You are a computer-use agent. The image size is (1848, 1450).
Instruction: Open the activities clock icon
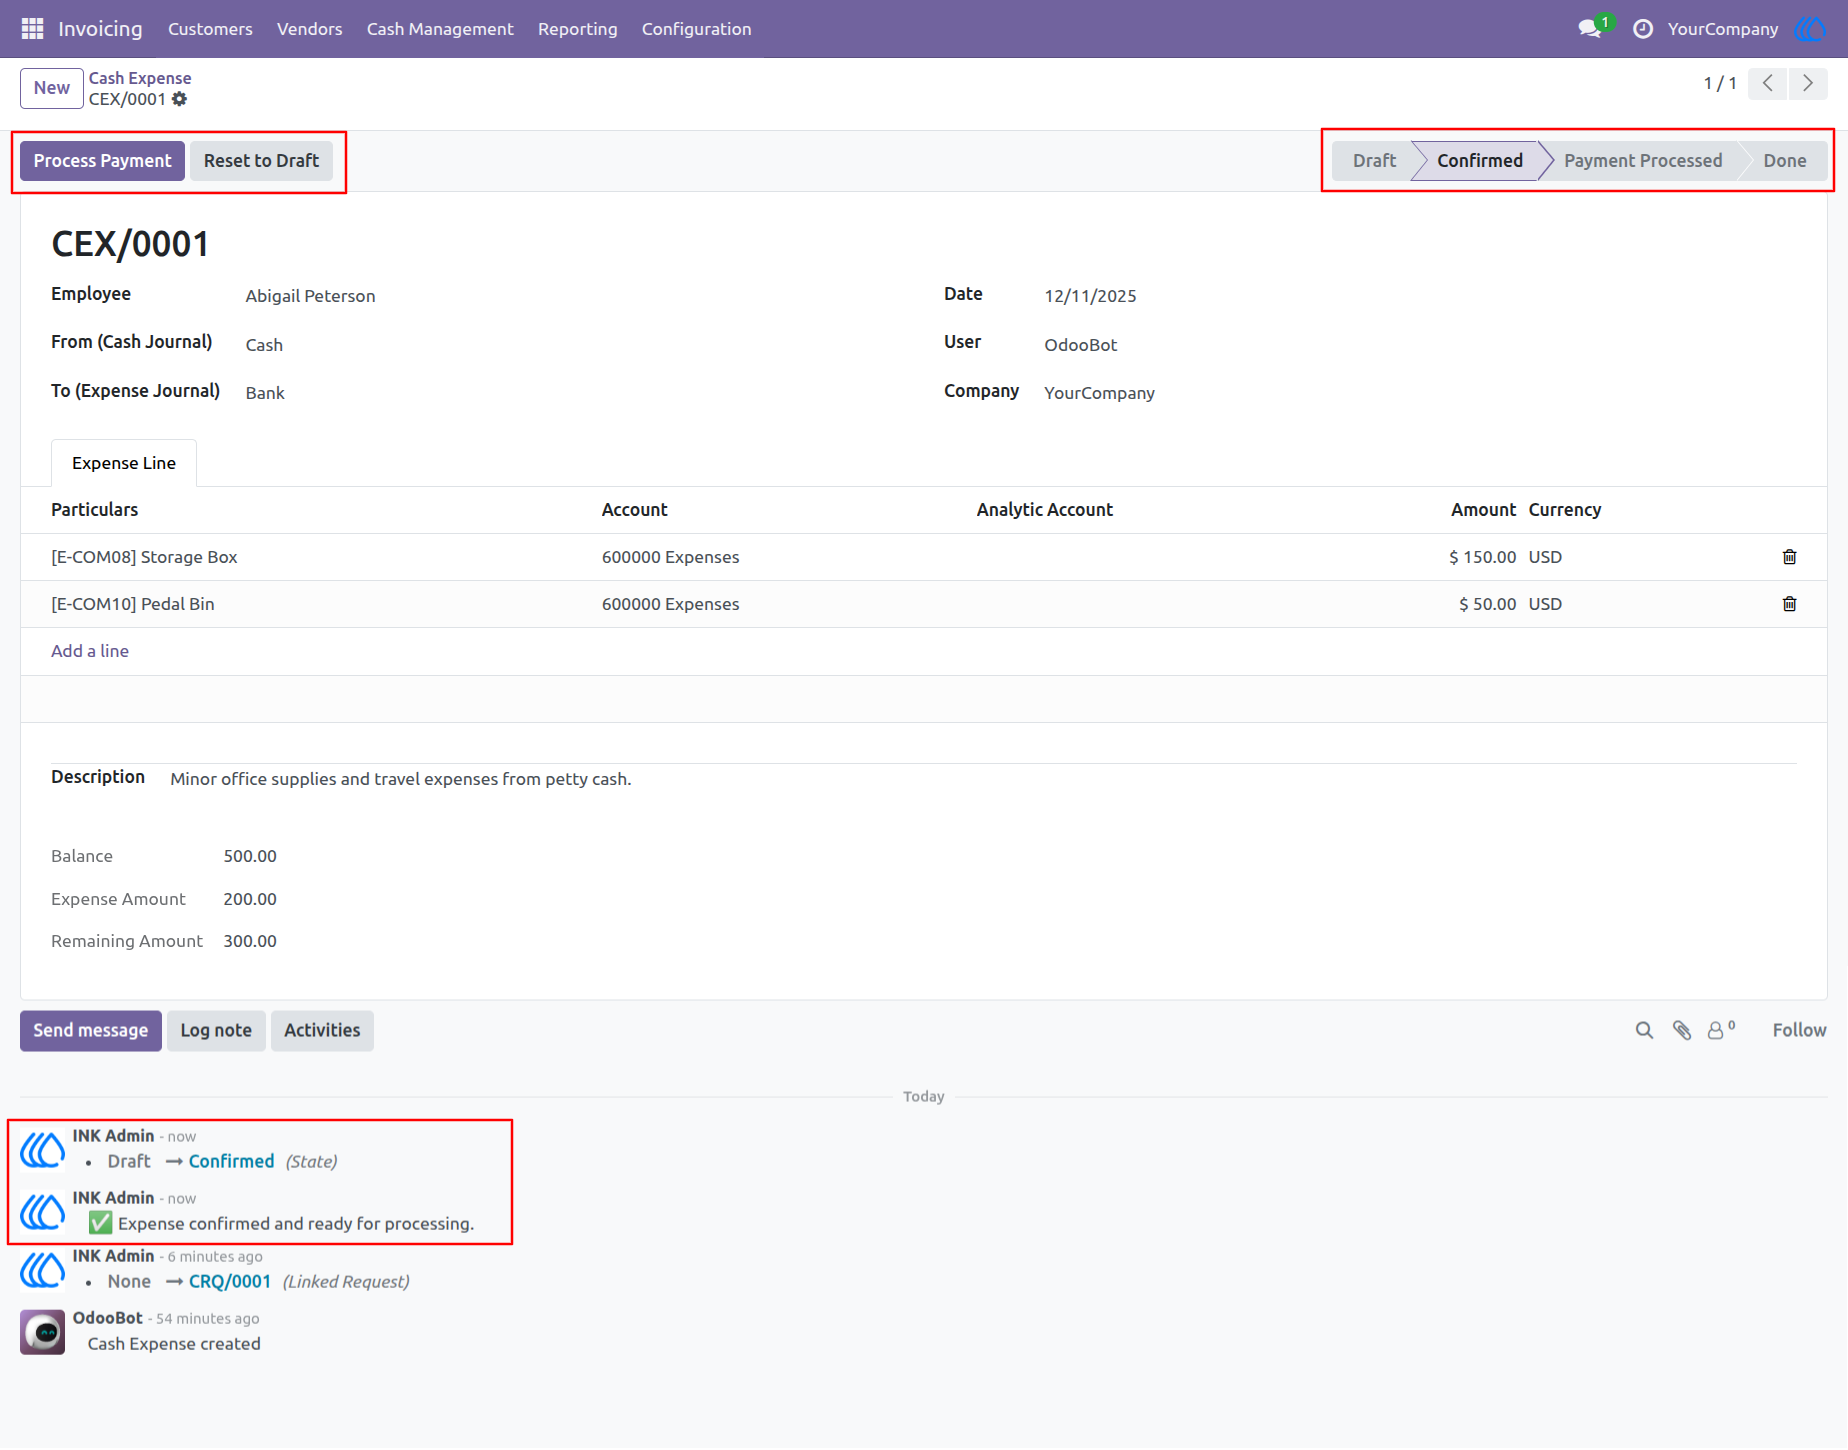pos(1642,29)
